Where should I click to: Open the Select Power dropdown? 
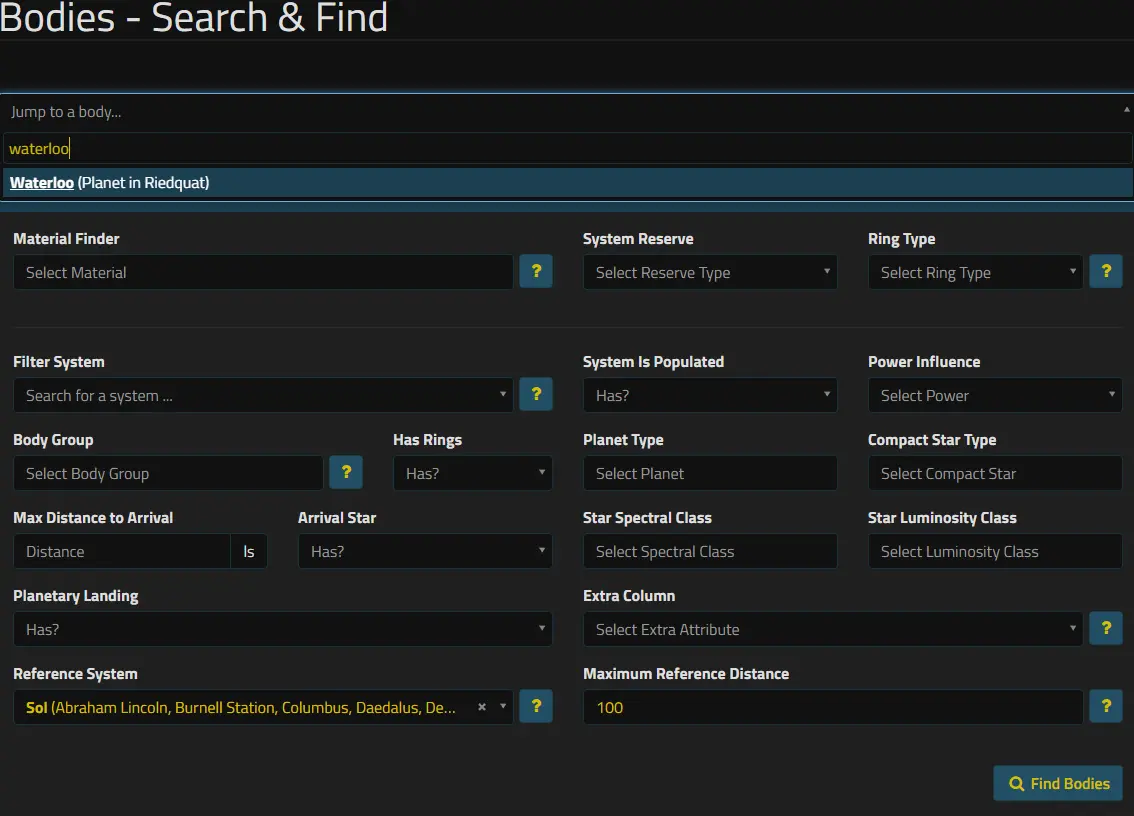click(x=995, y=395)
